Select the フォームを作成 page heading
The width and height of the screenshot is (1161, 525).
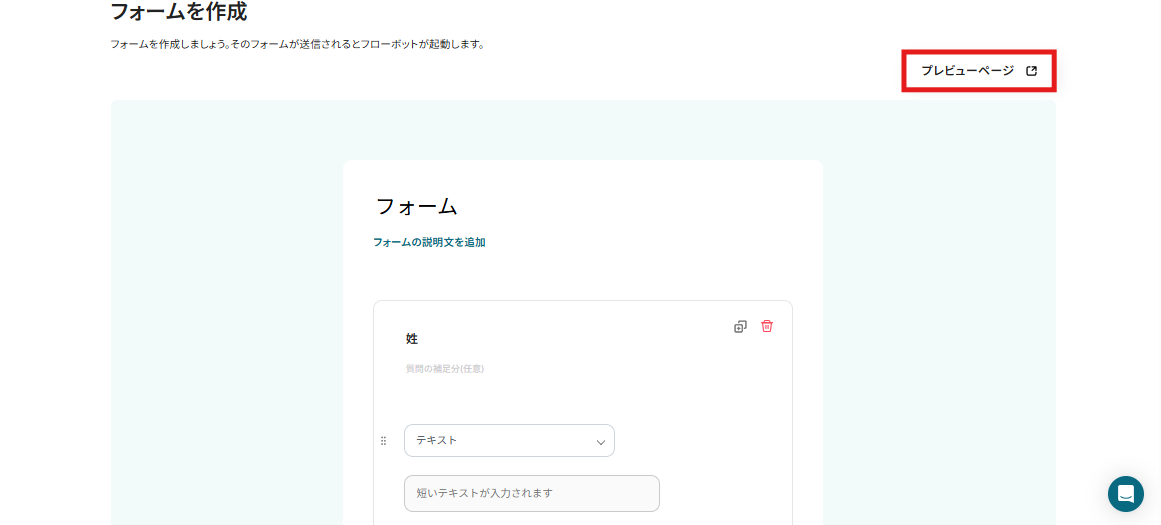tap(178, 12)
